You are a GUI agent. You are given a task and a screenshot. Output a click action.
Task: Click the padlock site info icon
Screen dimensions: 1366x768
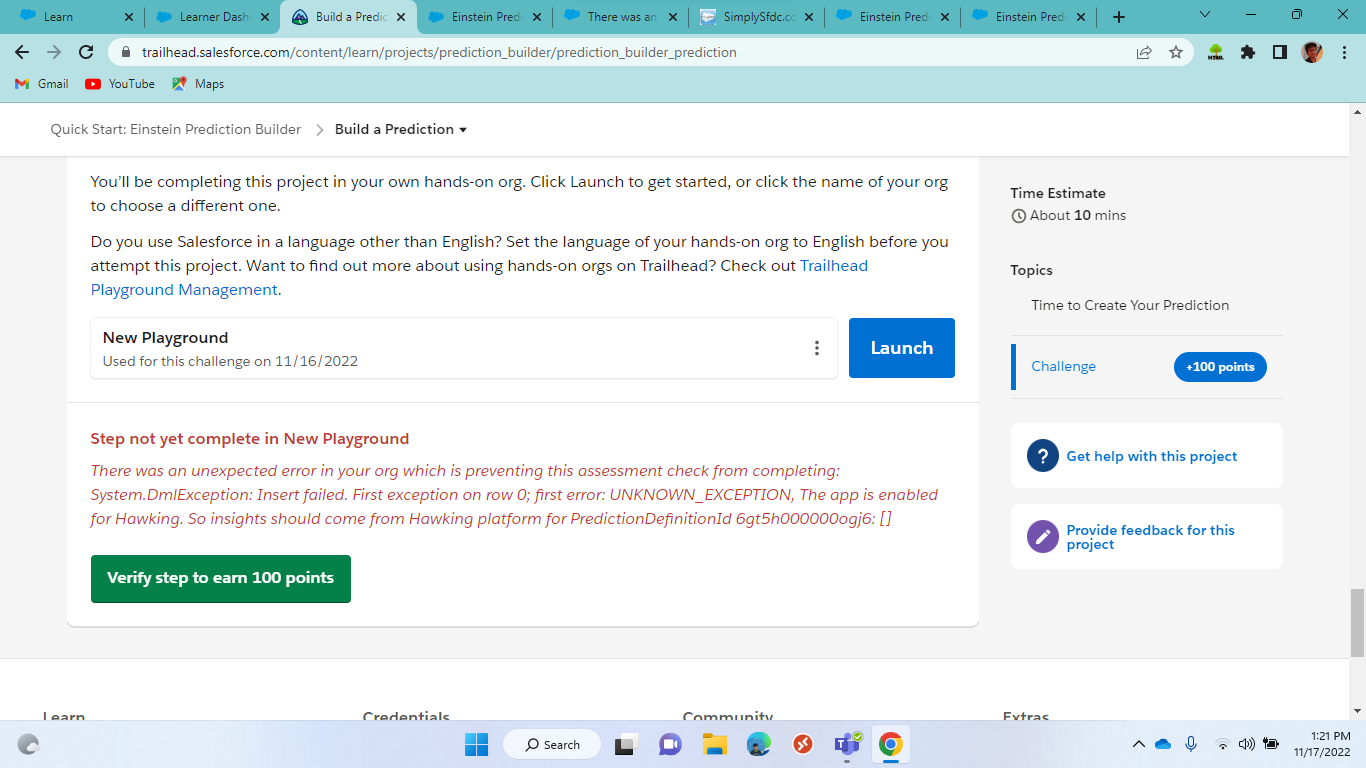coord(126,52)
